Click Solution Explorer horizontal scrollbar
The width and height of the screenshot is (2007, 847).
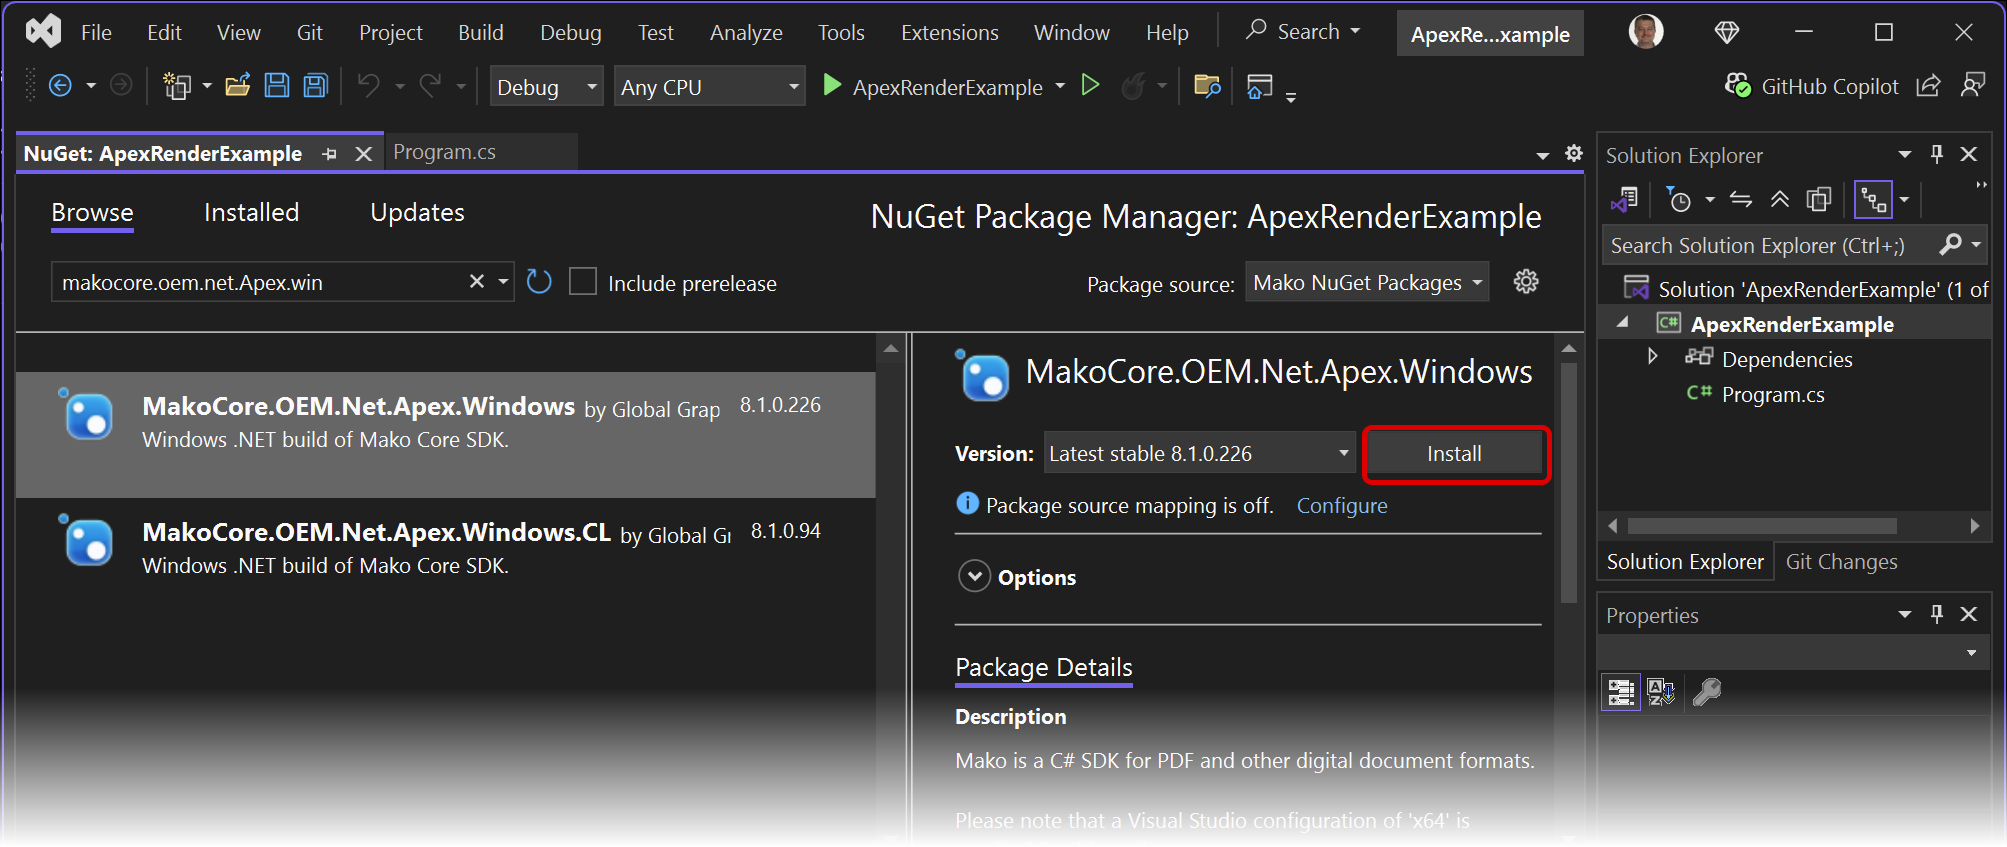tap(1762, 526)
